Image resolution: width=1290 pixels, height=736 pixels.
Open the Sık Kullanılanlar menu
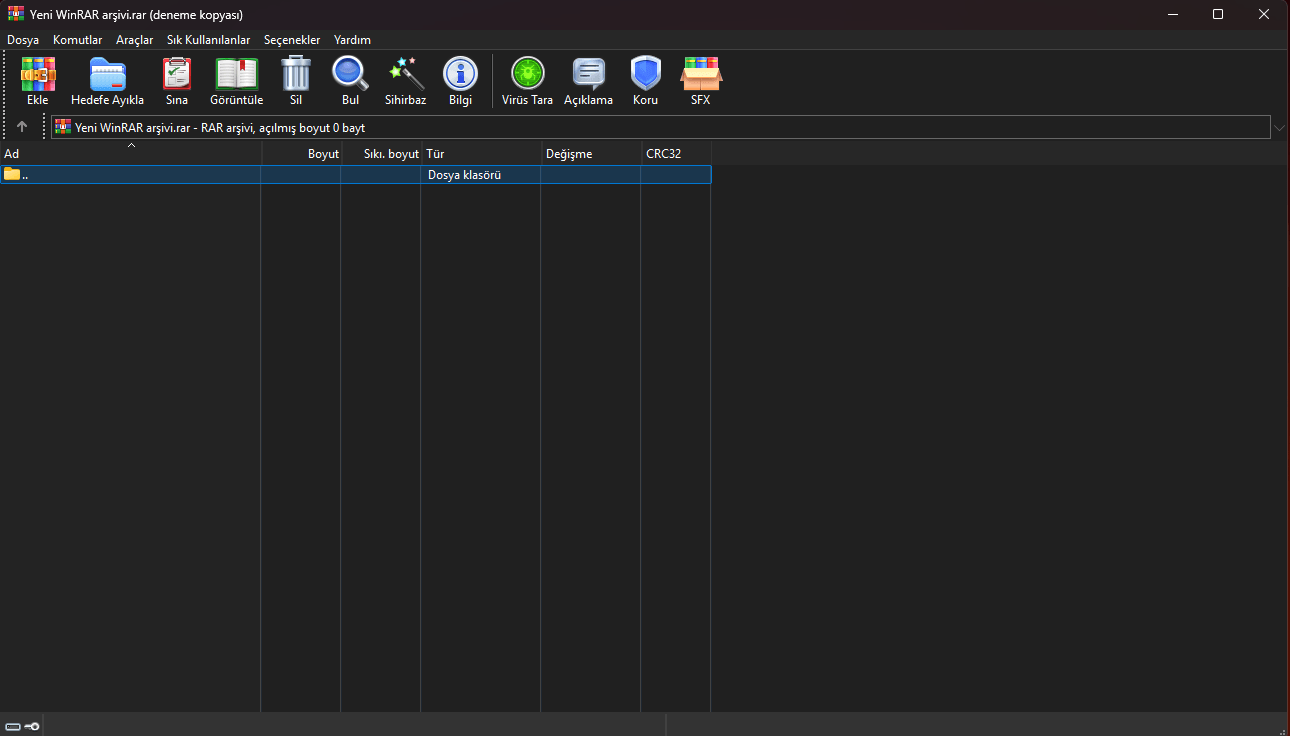(x=208, y=40)
